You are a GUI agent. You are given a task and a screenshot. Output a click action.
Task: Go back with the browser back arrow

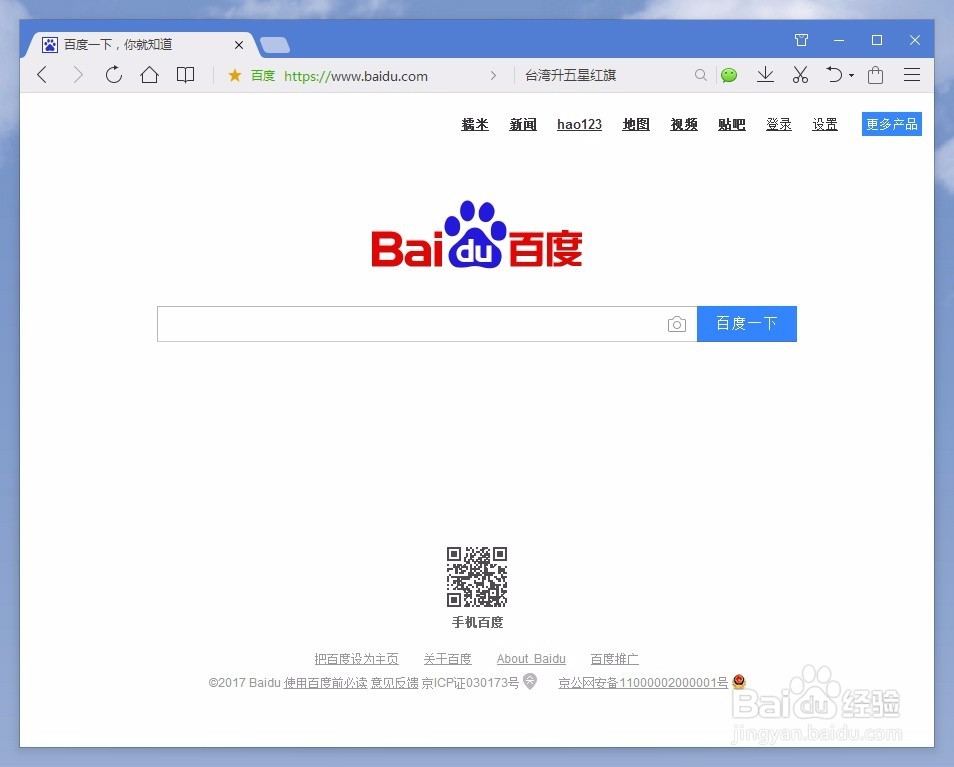(x=42, y=75)
